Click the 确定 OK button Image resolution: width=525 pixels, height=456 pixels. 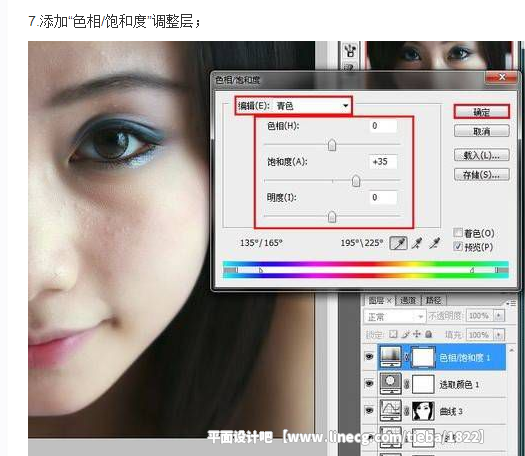pos(481,112)
